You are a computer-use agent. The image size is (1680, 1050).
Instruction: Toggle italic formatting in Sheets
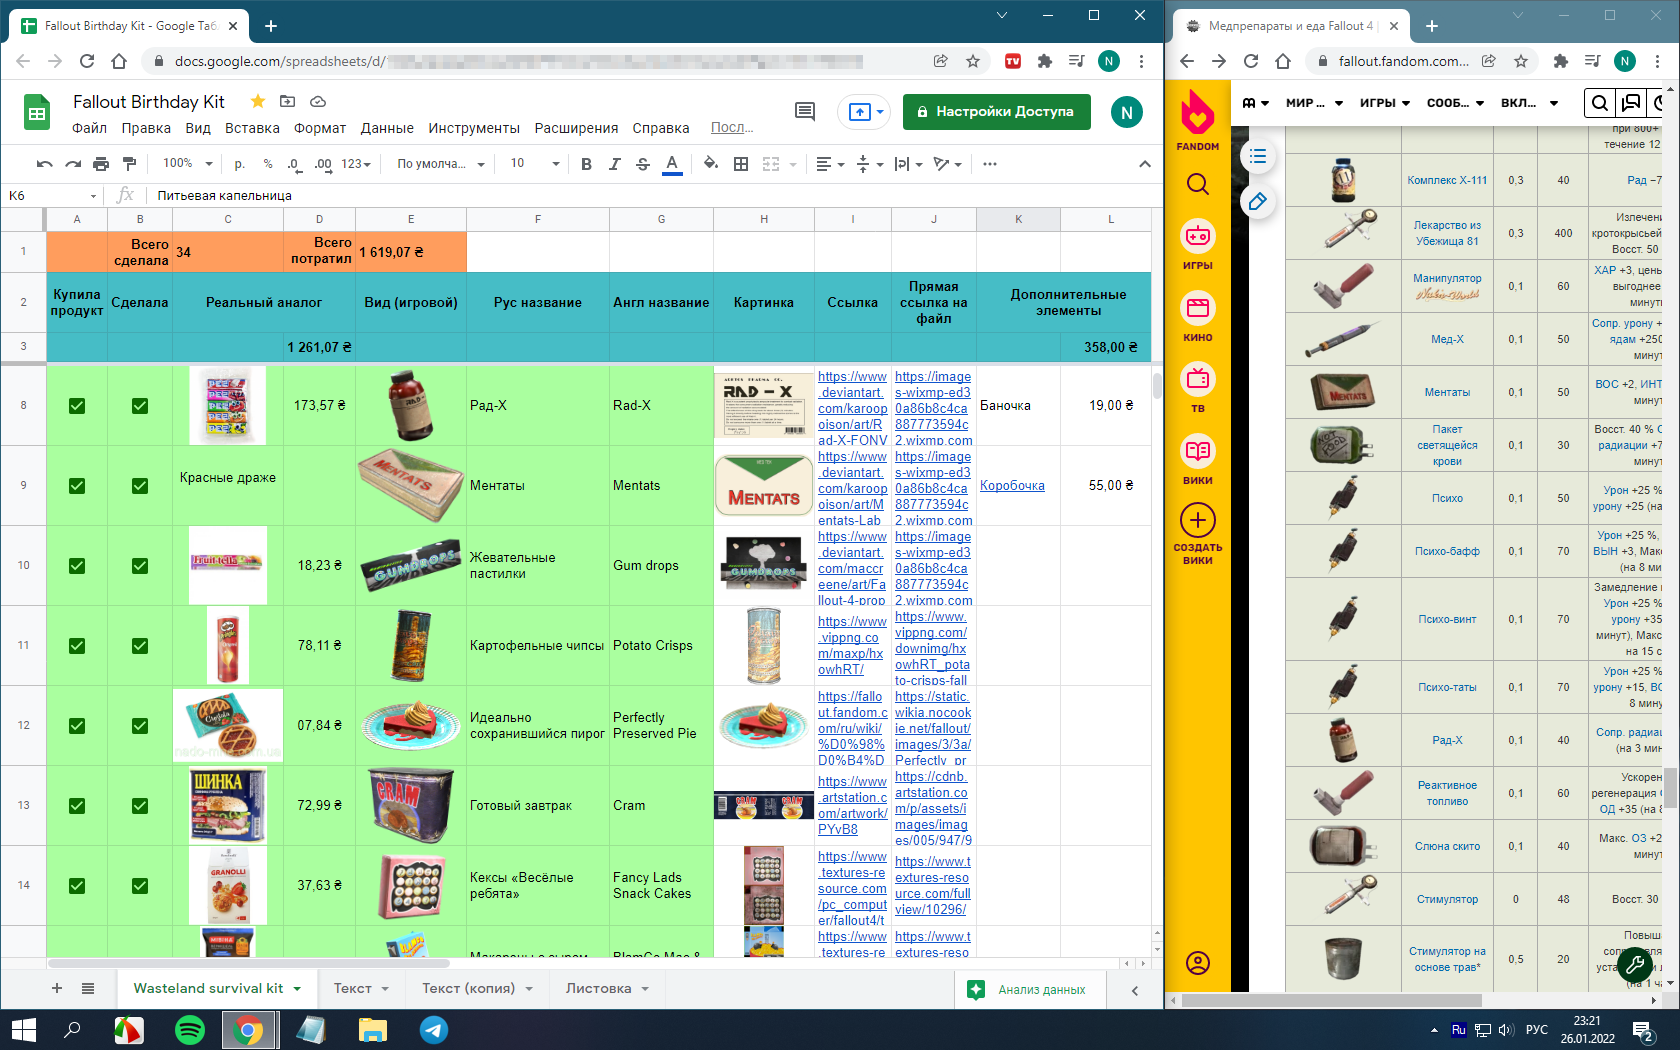(x=614, y=164)
